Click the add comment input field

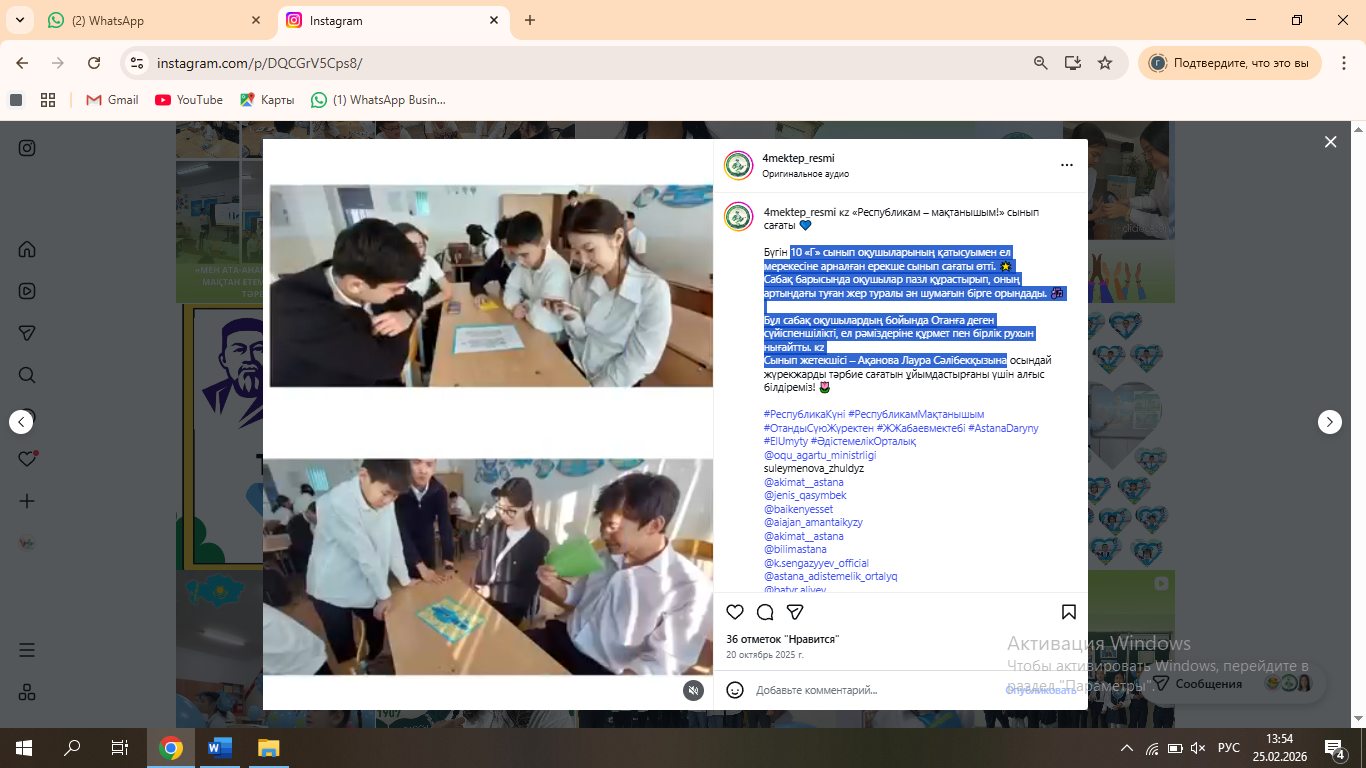pos(870,690)
